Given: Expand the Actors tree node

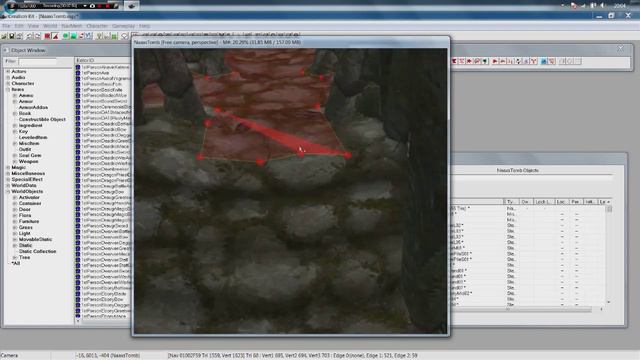Looking at the screenshot, I should [8, 71].
